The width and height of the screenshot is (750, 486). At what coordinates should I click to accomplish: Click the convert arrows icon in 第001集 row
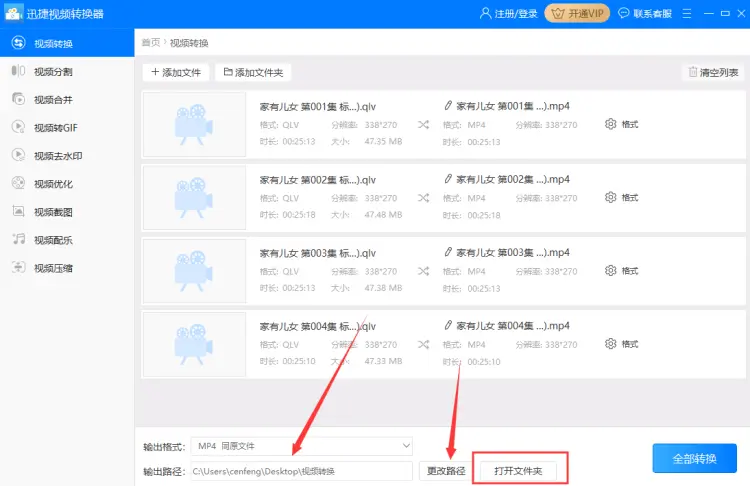[x=423, y=125]
